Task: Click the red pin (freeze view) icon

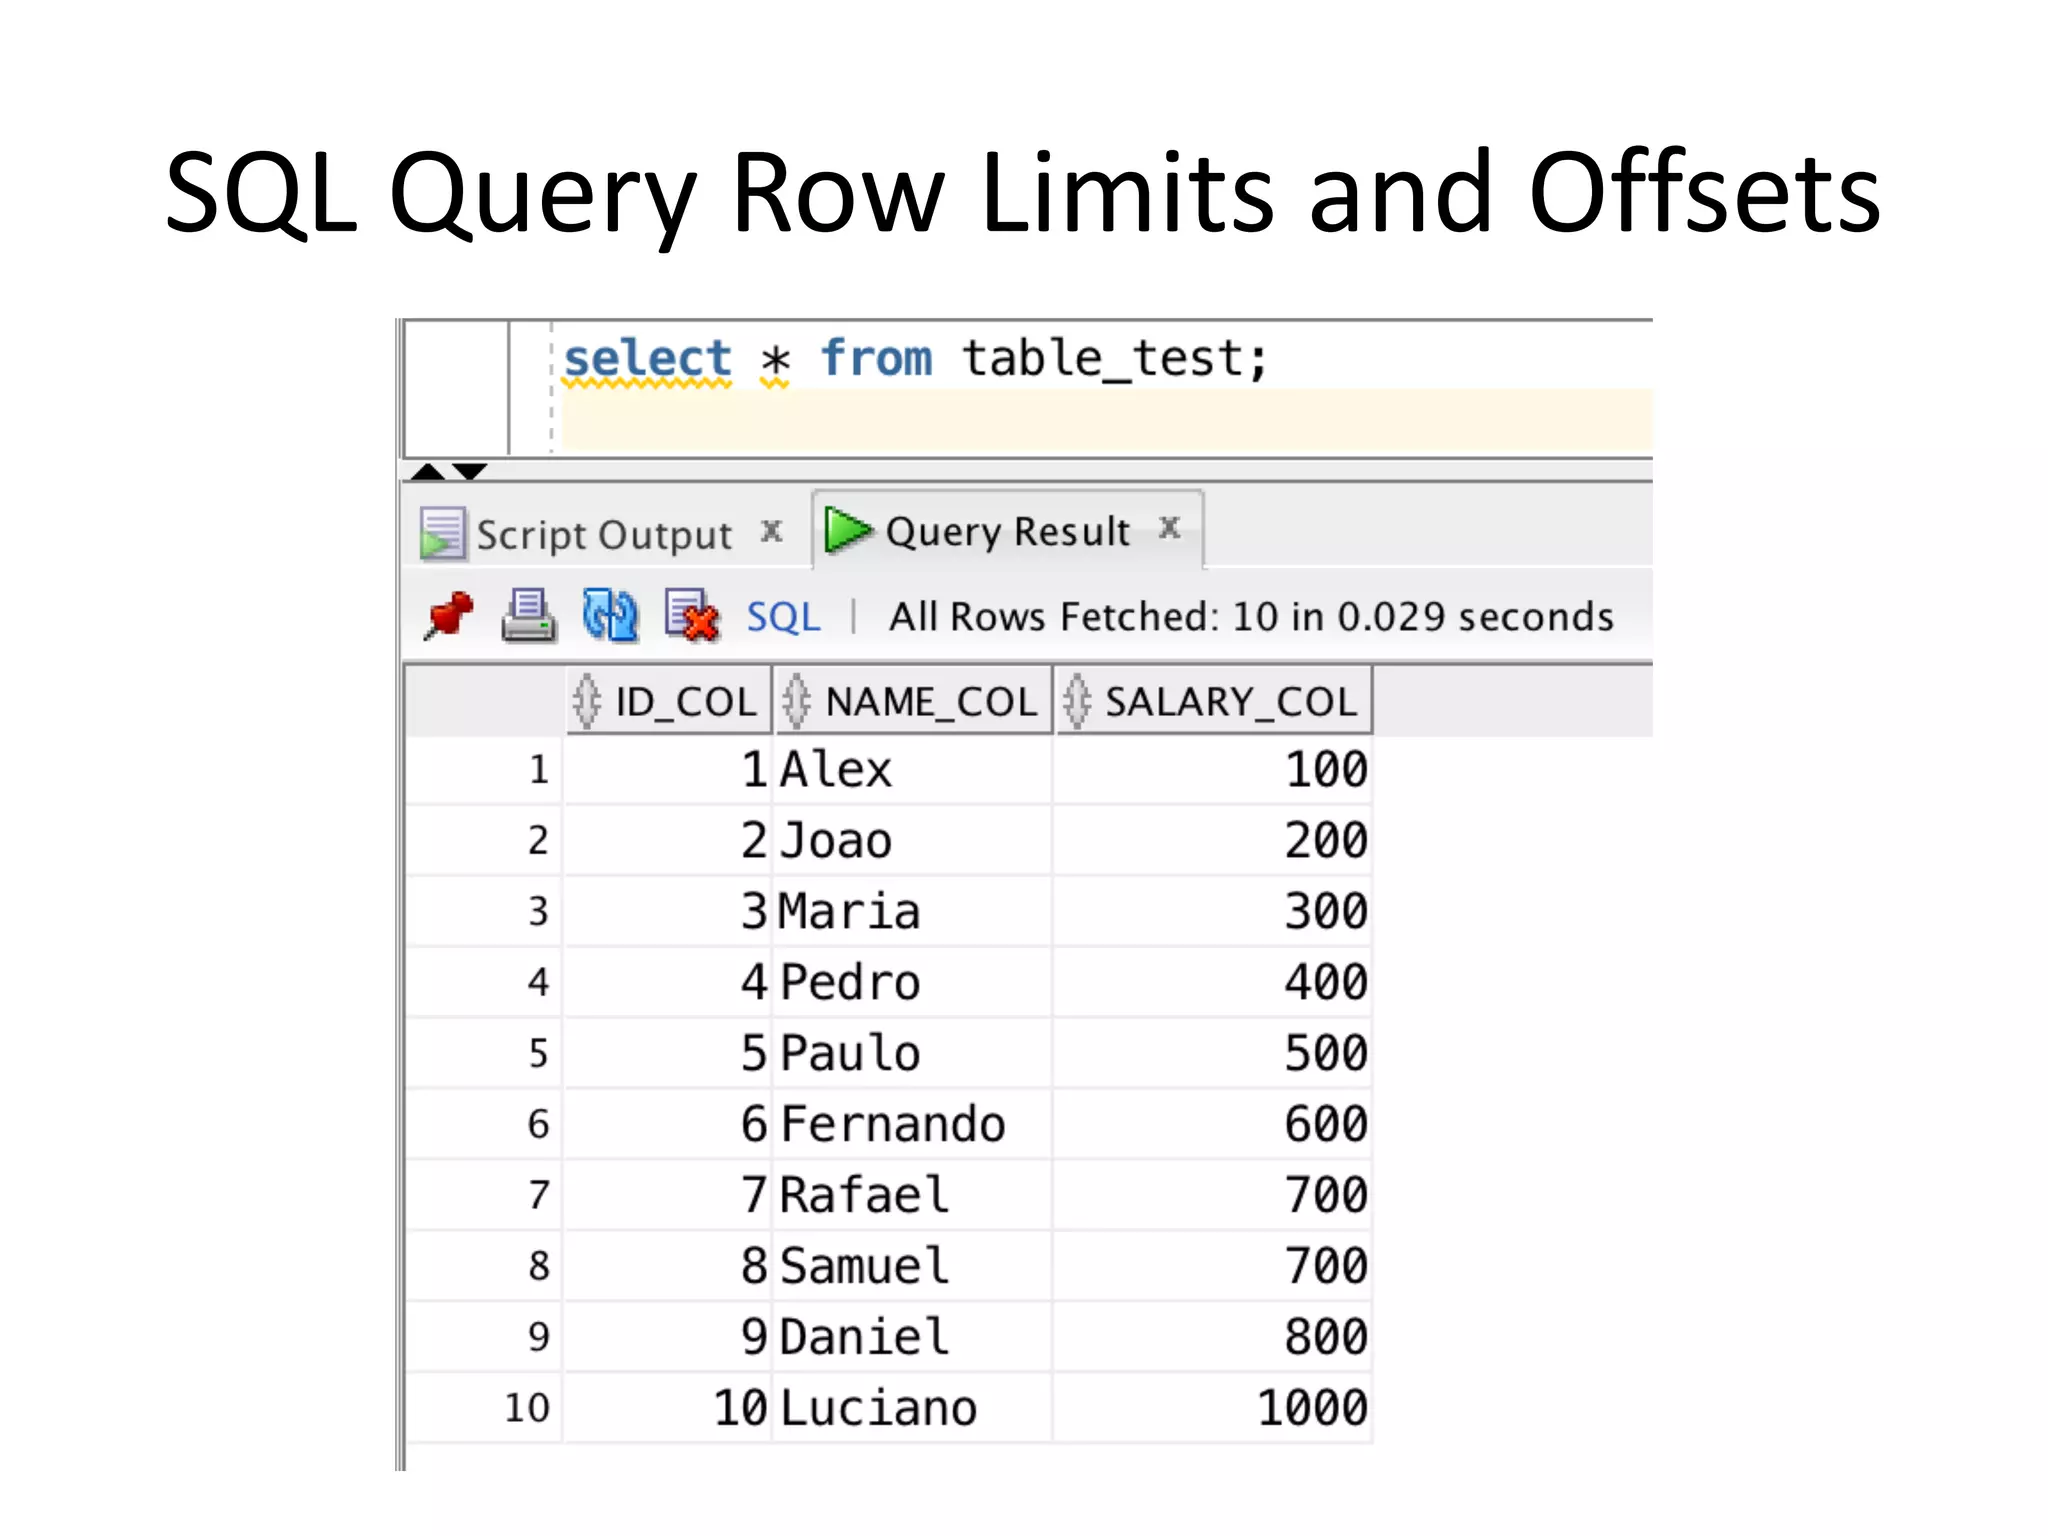Action: point(448,614)
